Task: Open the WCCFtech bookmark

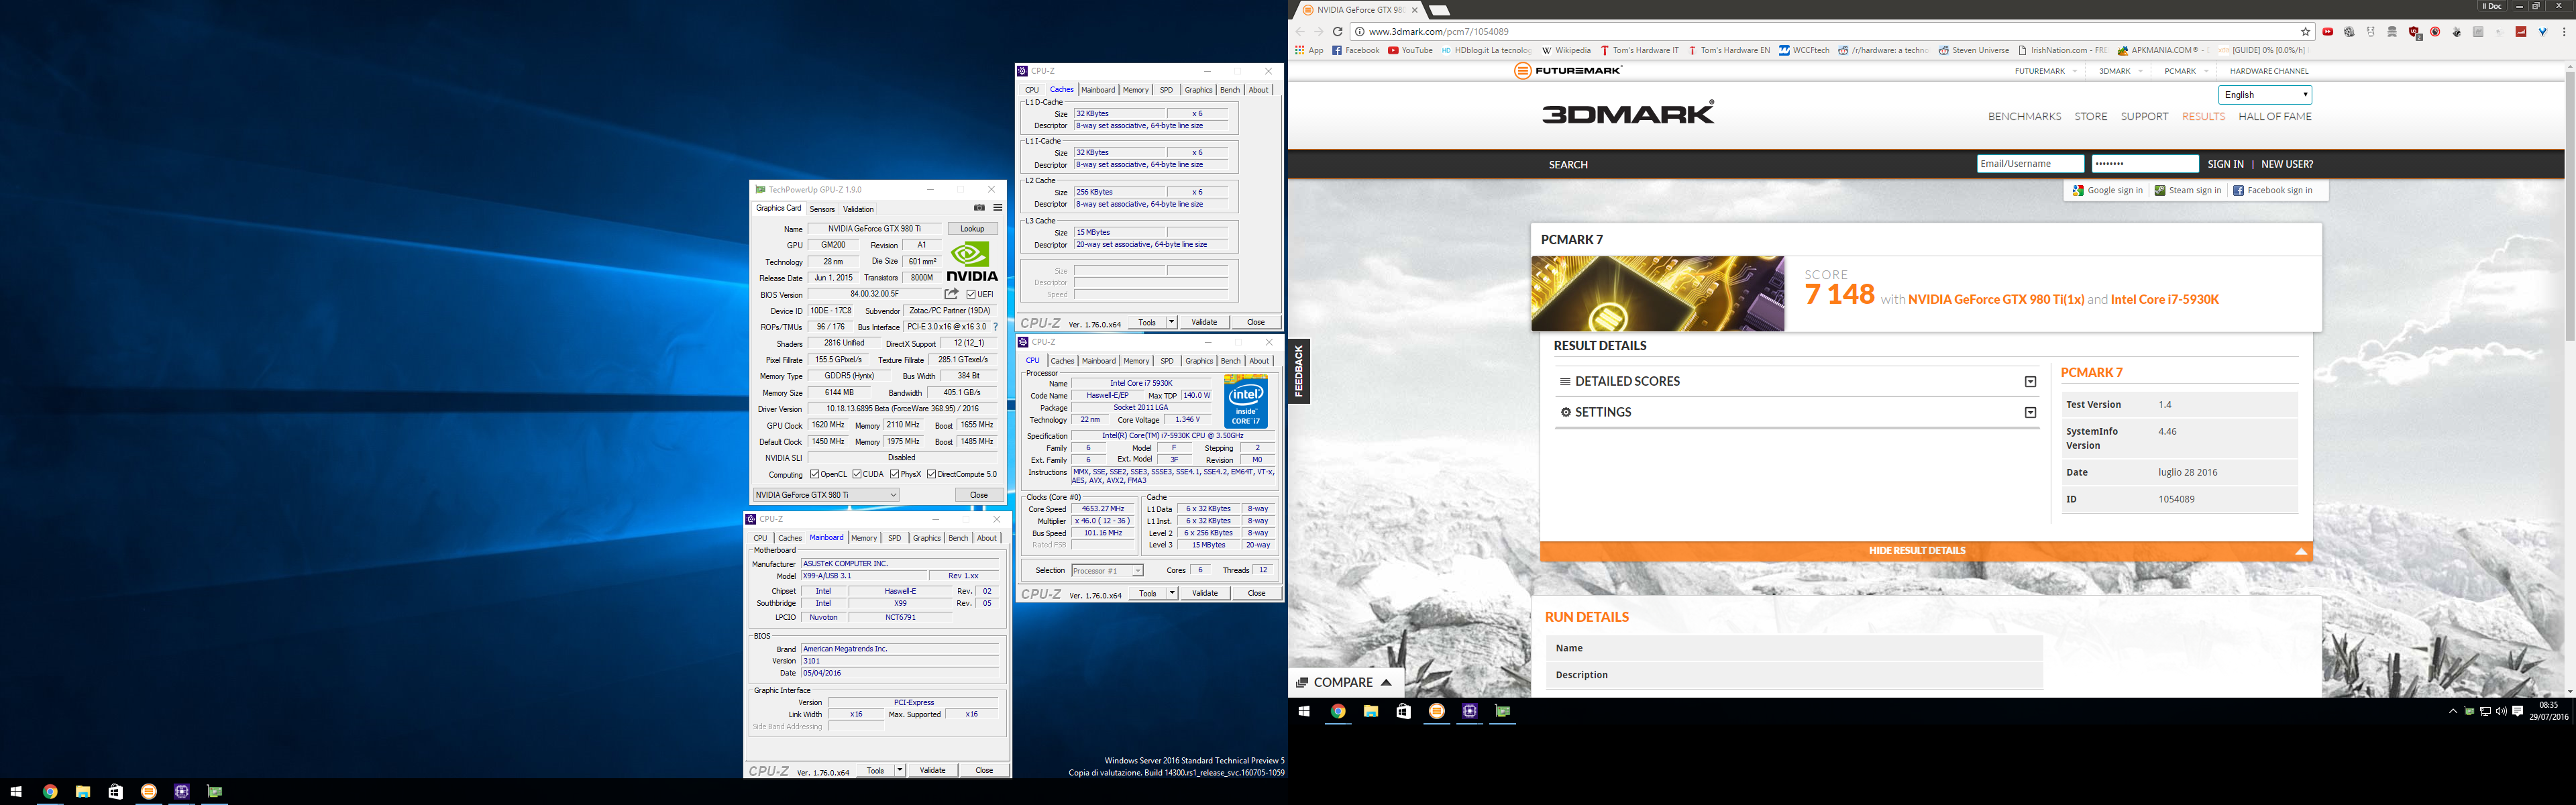Action: pyautogui.click(x=1804, y=50)
